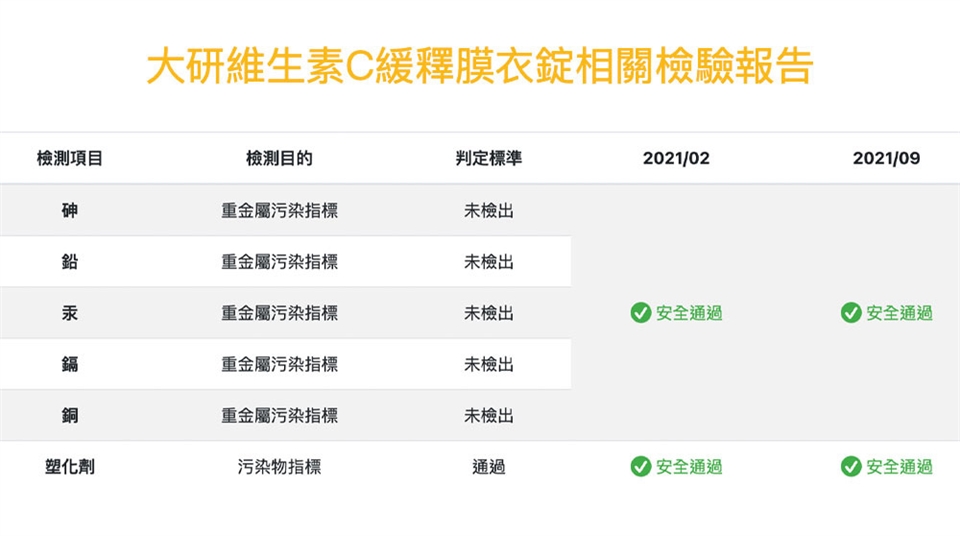This screenshot has width=960, height=536.
Task: Click the 判定標準 column header
Action: pos(488,158)
